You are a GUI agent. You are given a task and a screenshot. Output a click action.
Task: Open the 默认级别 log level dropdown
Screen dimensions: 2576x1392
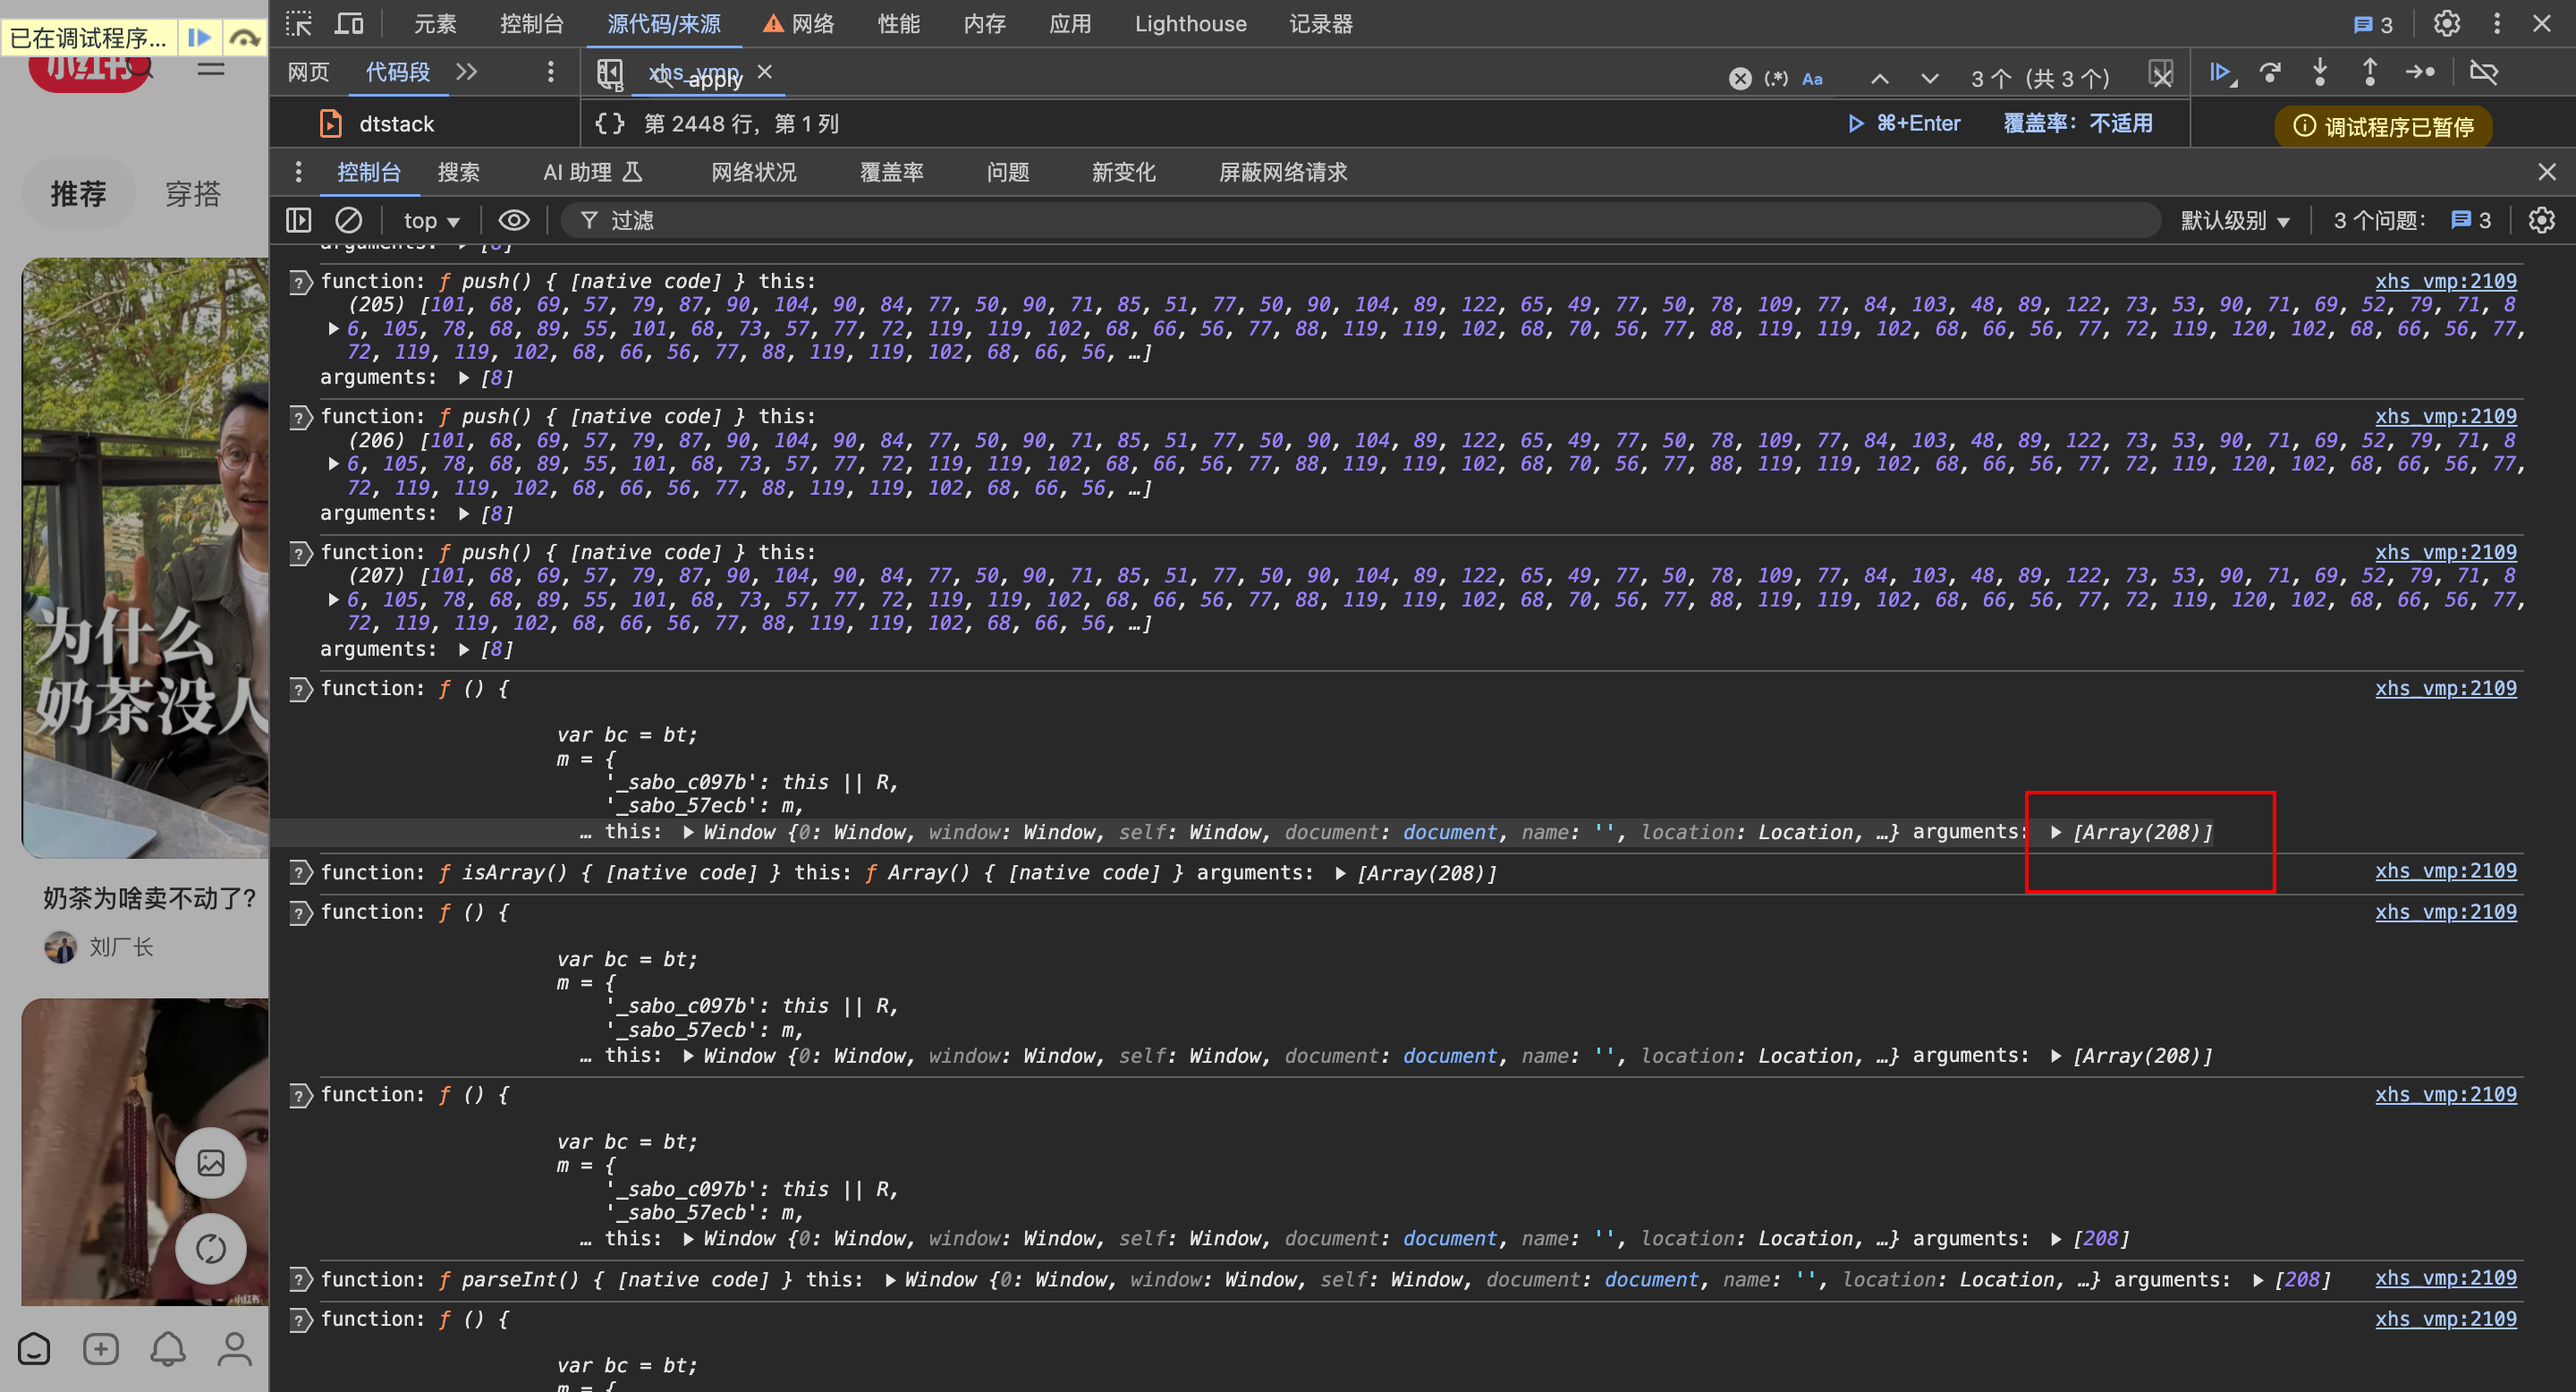[x=2234, y=220]
